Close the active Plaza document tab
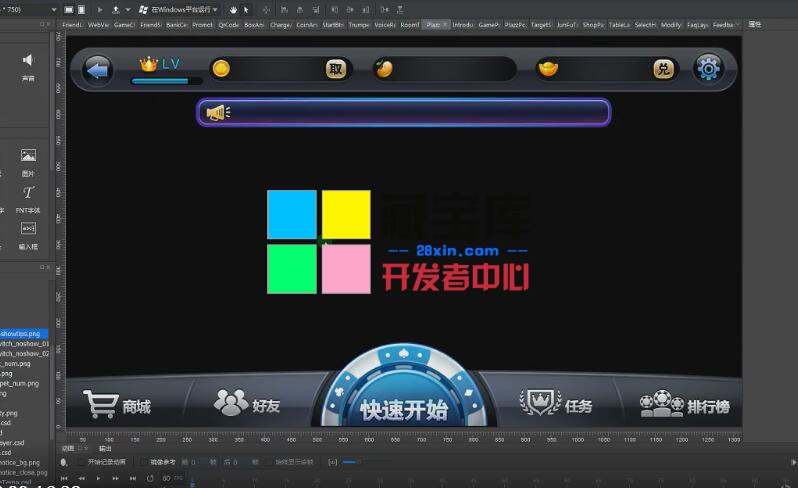This screenshot has height=488, width=798. (x=445, y=24)
